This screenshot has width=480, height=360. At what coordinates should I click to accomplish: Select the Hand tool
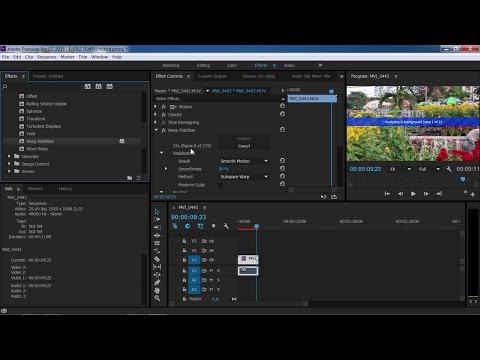click(x=157, y=290)
